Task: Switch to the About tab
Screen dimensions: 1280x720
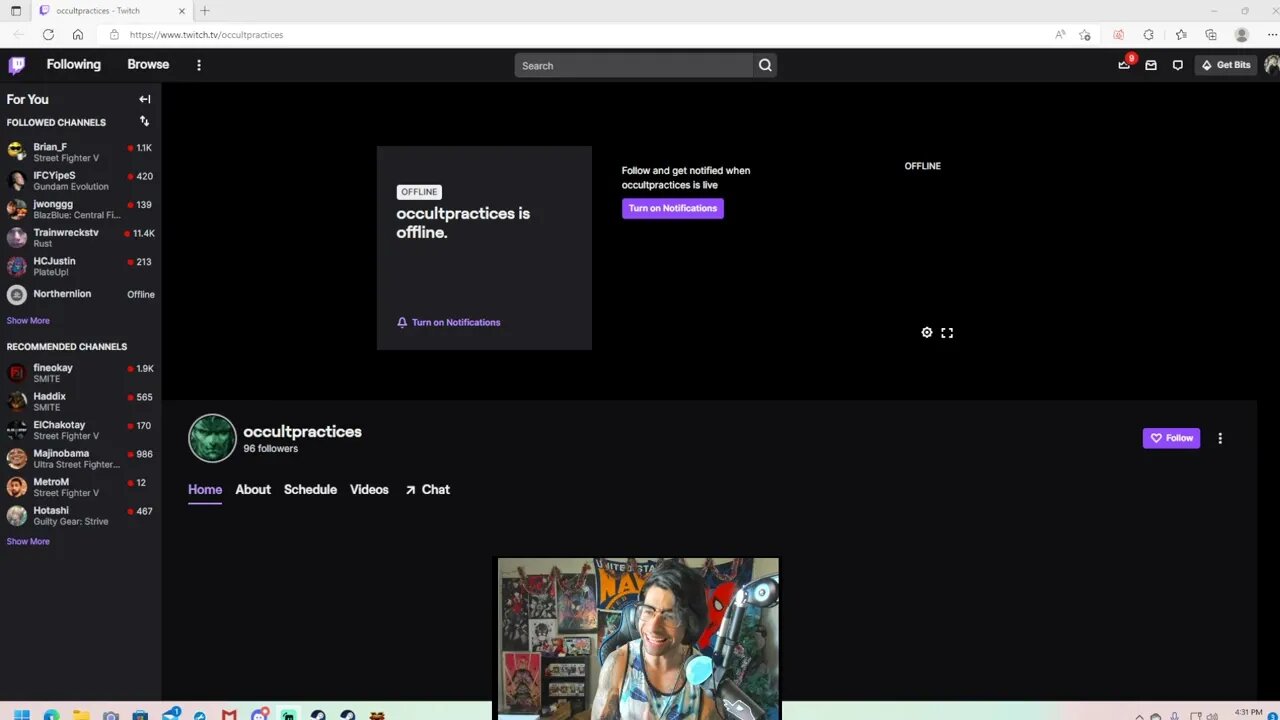Action: (x=253, y=489)
